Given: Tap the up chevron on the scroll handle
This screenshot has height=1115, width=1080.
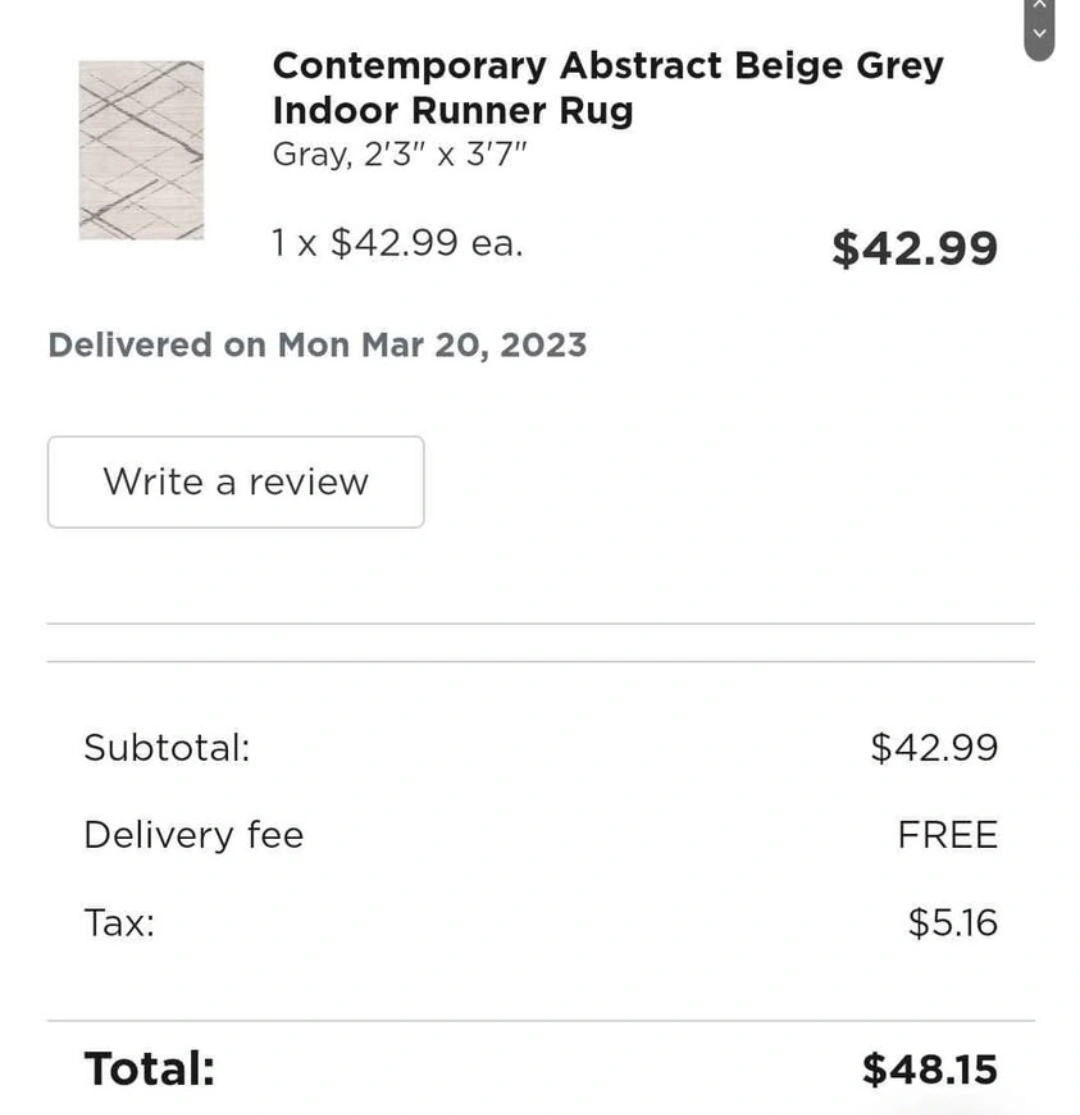Looking at the screenshot, I should pos(1039,4).
